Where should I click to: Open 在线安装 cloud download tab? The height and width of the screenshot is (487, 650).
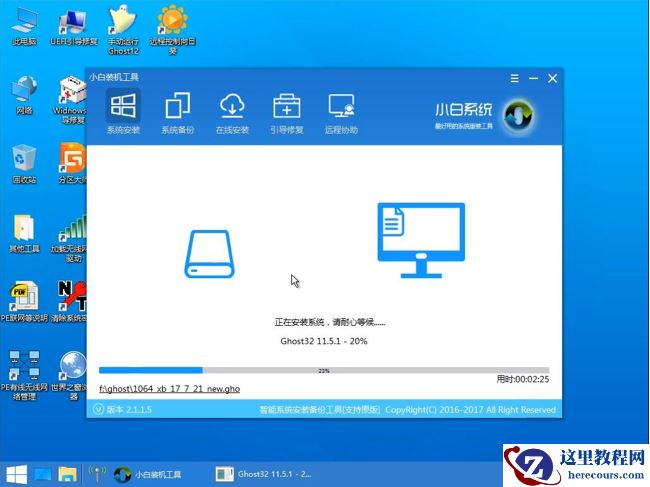(x=232, y=113)
